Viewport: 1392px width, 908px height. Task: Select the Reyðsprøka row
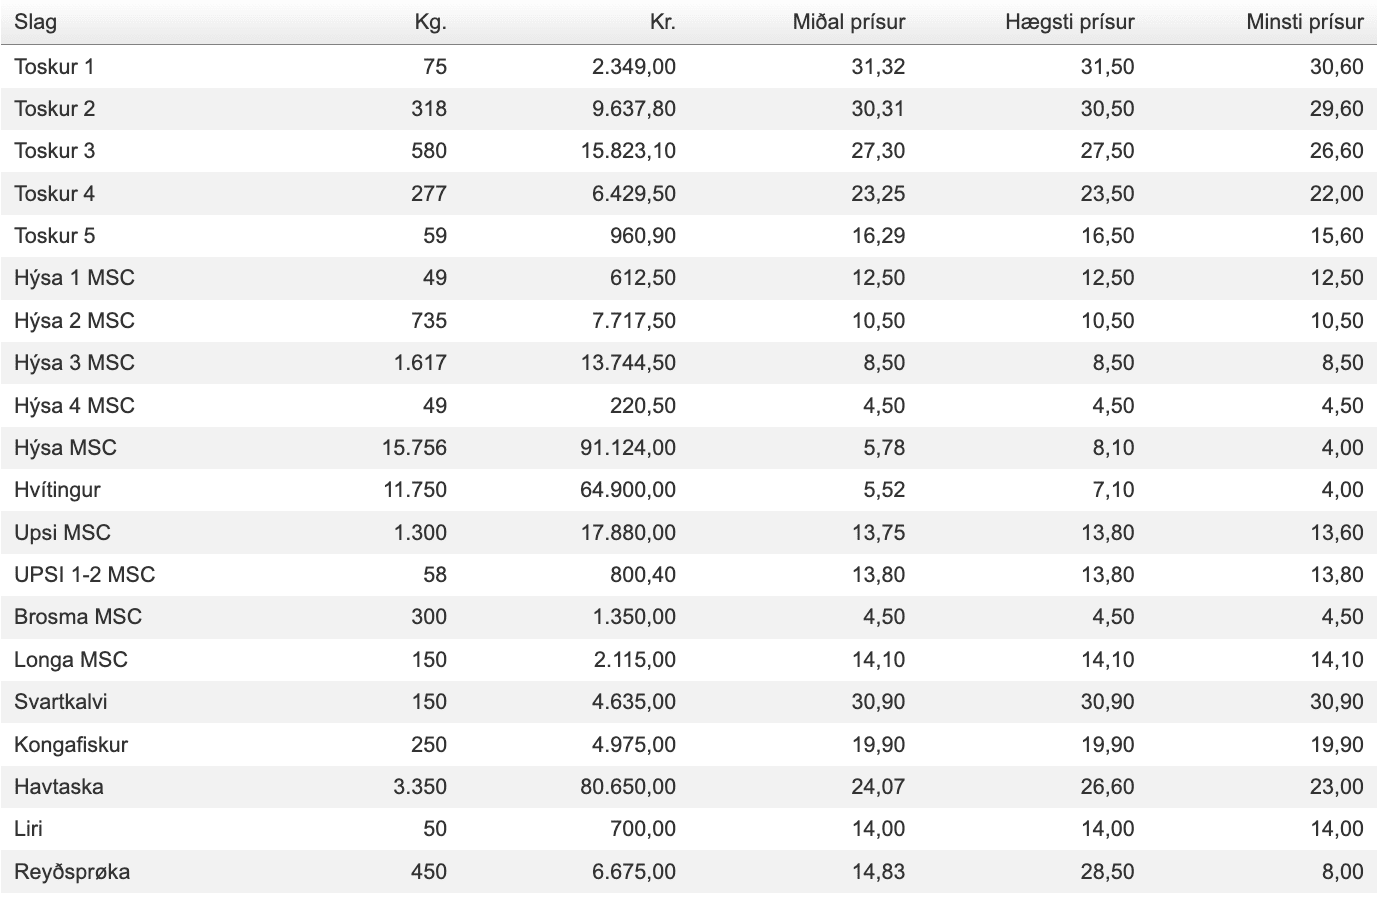coord(689,871)
